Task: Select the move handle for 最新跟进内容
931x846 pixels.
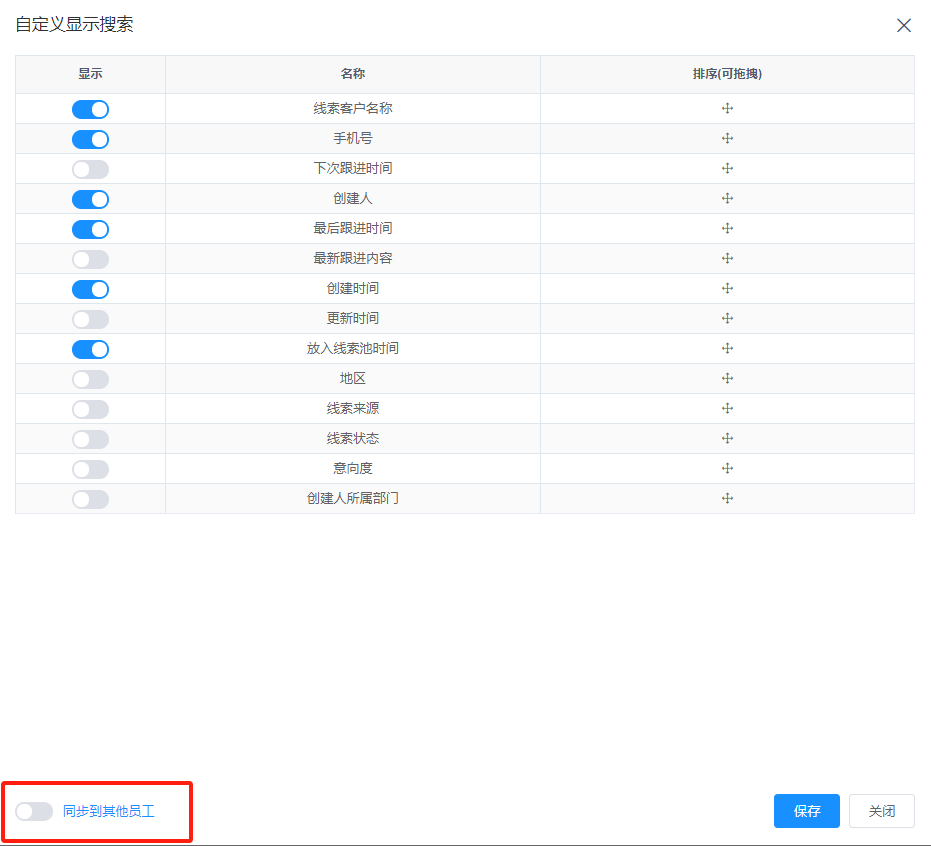Action: click(727, 259)
